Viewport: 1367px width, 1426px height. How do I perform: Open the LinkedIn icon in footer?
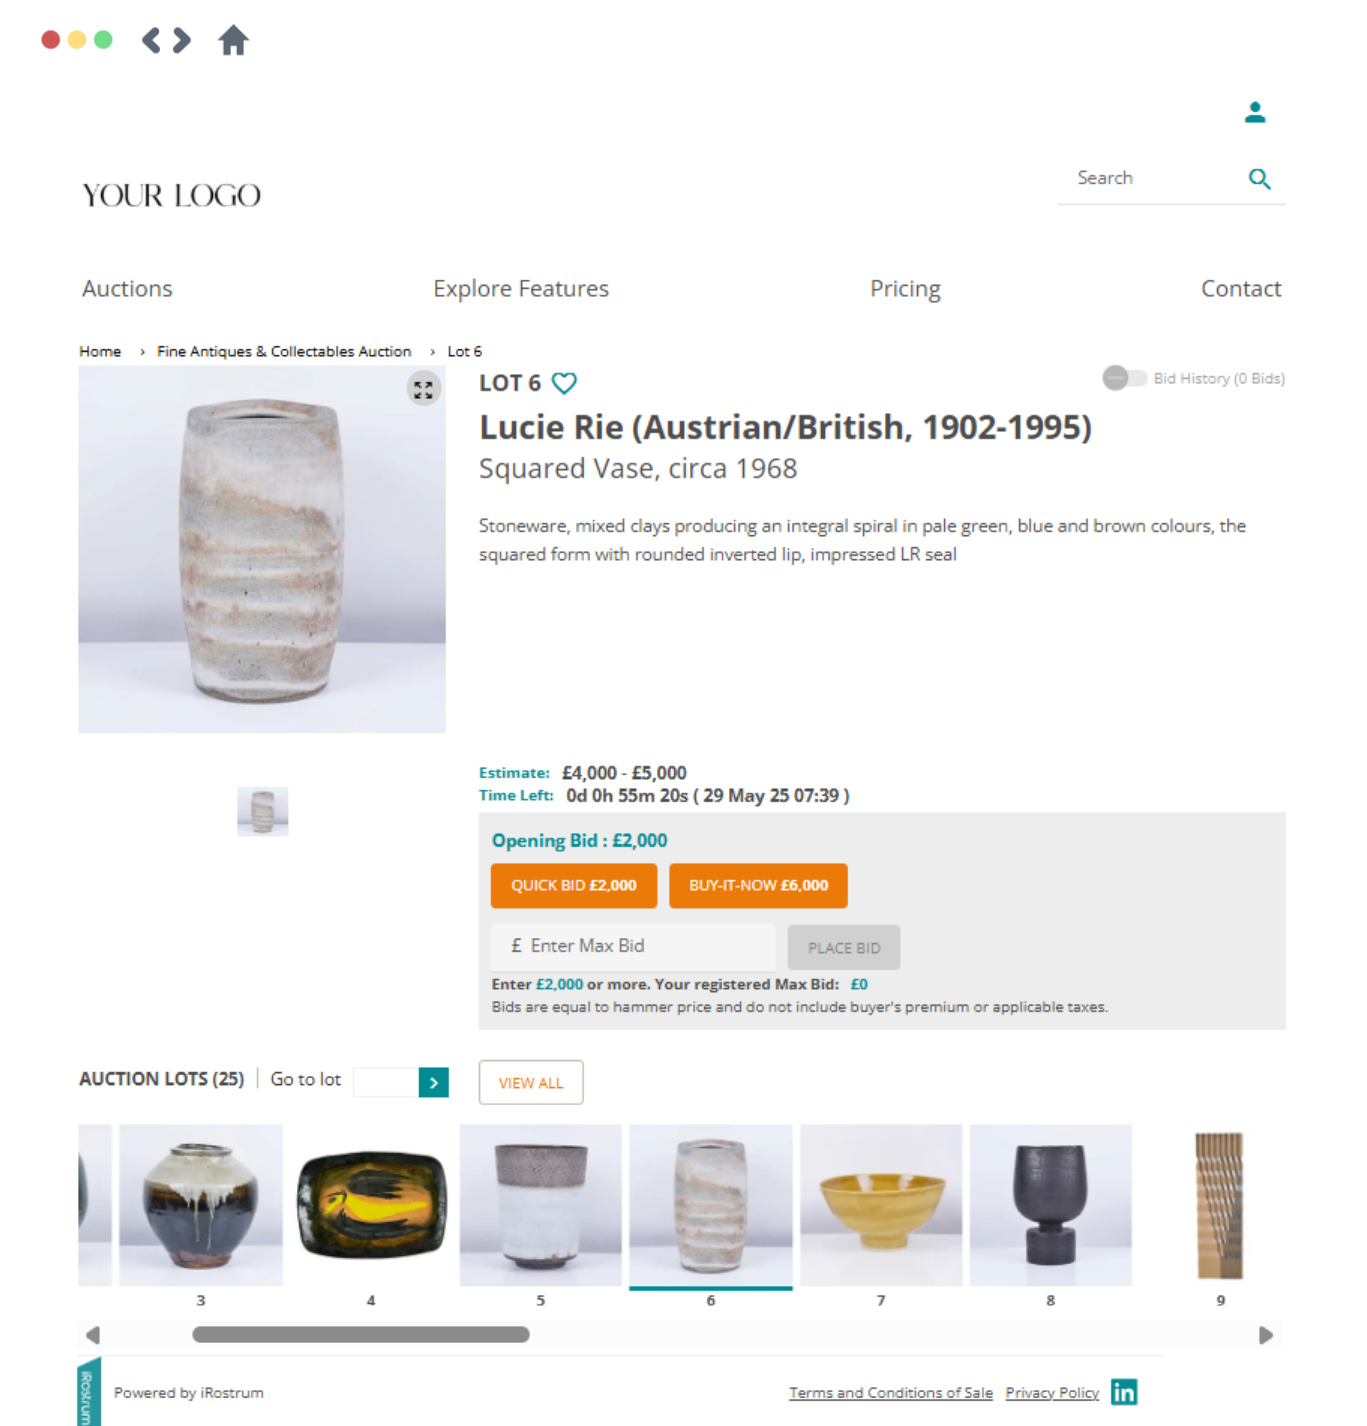pyautogui.click(x=1124, y=1392)
